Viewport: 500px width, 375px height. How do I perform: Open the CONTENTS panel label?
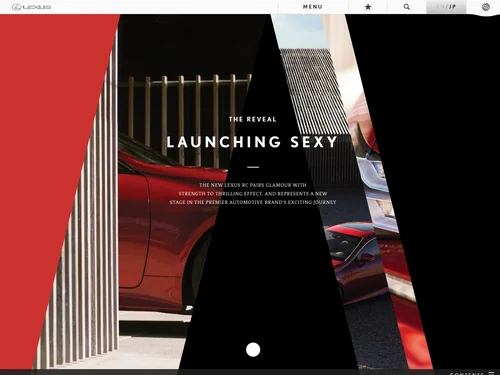[466, 373]
